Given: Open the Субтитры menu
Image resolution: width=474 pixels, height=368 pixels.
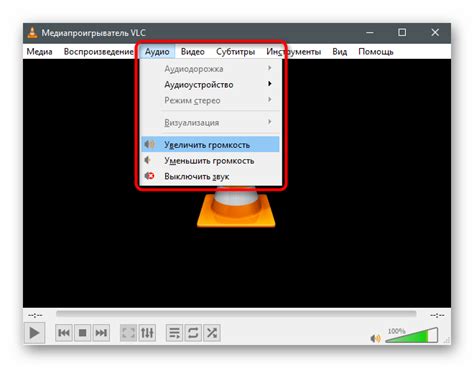Looking at the screenshot, I should pos(235,52).
